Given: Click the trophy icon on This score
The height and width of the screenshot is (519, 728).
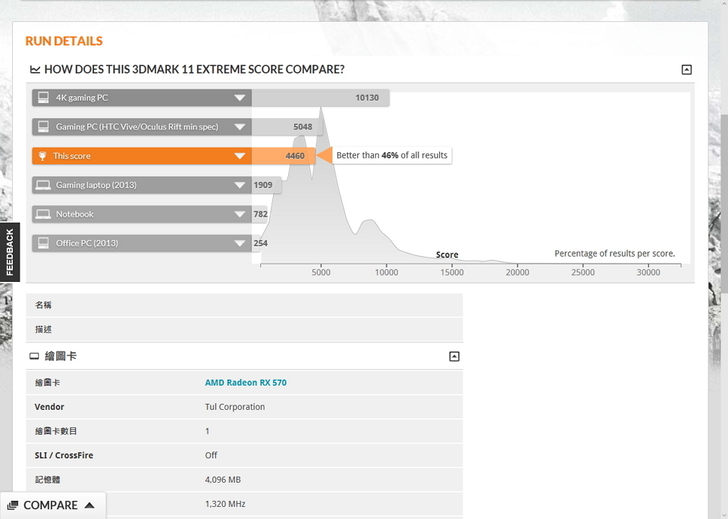Looking at the screenshot, I should [42, 156].
